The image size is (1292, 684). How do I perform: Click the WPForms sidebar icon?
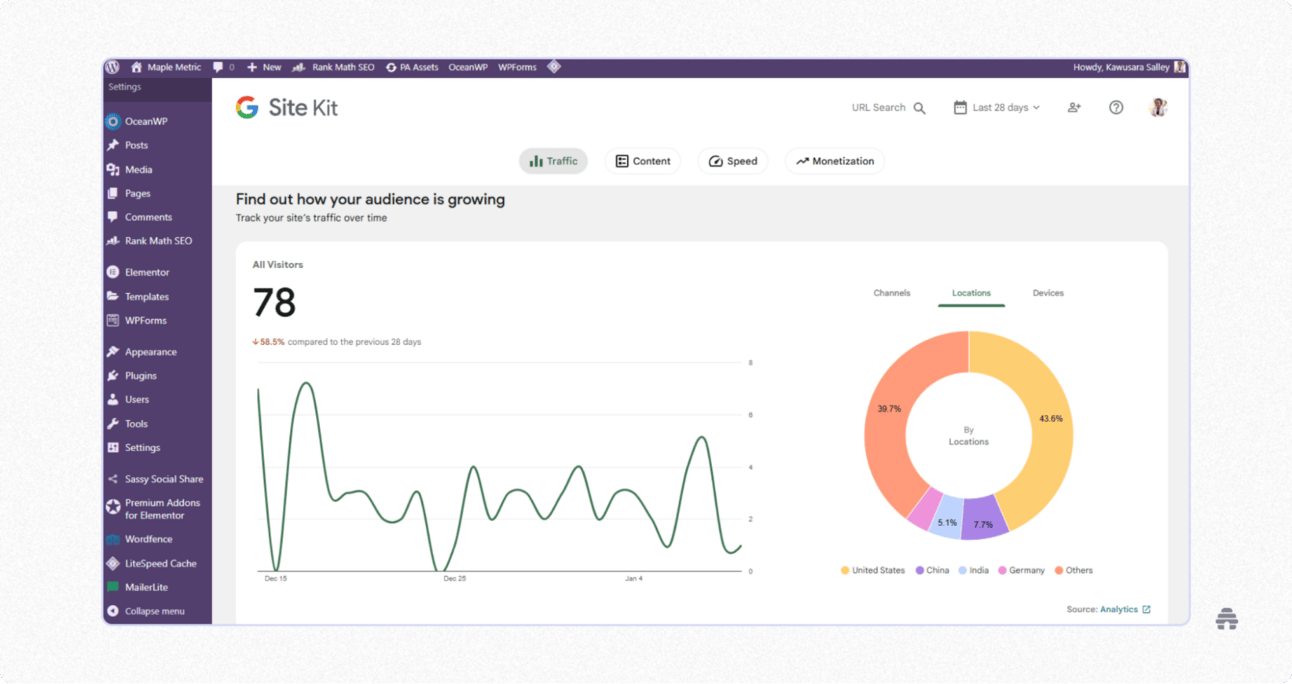pyautogui.click(x=112, y=320)
